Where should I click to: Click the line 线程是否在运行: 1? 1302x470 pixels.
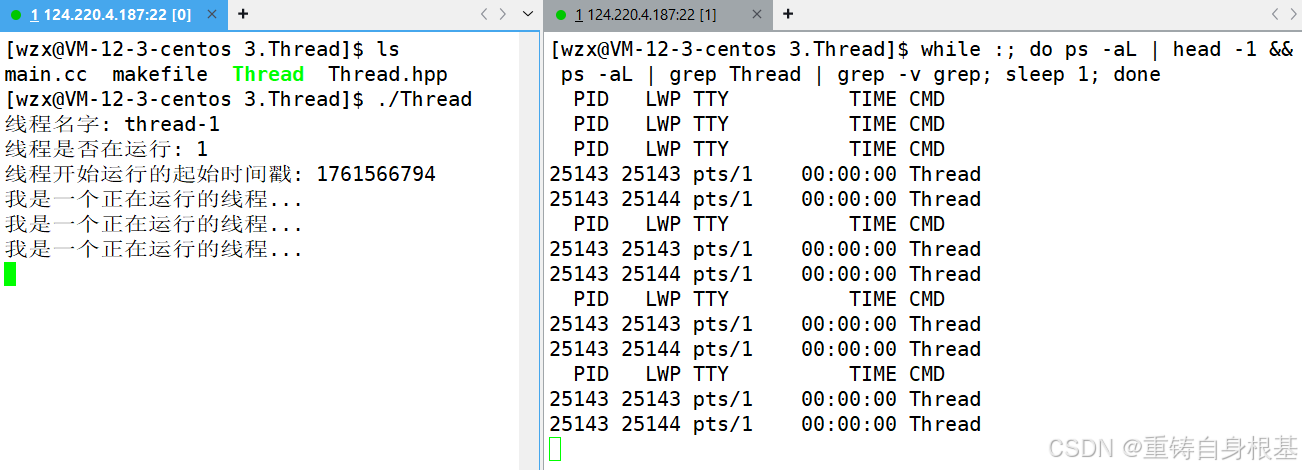click(x=106, y=149)
